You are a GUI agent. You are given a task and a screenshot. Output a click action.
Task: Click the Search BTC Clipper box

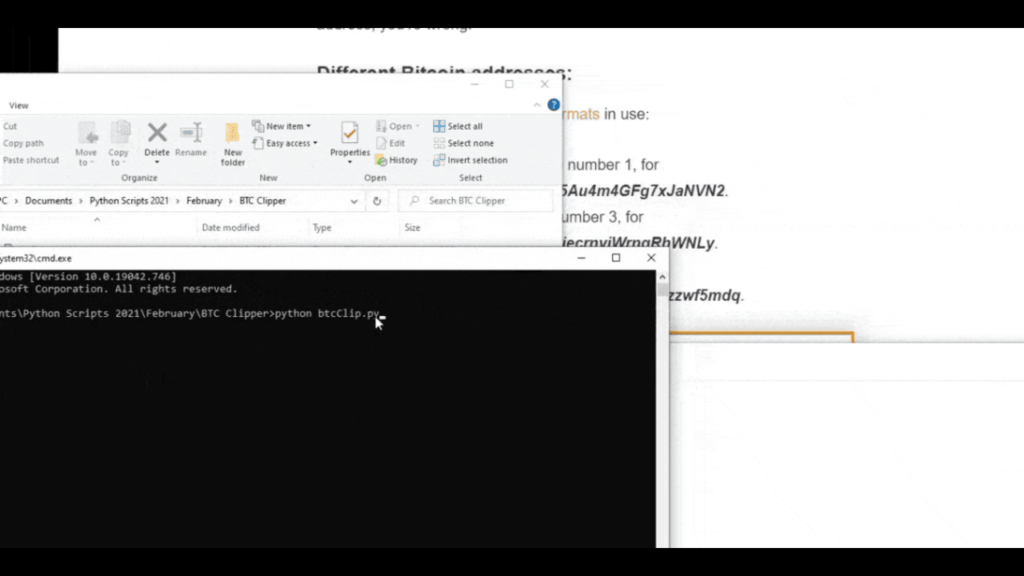tap(475, 200)
